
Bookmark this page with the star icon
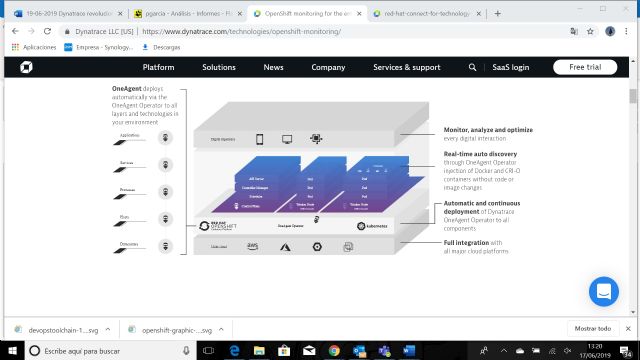tap(590, 31)
